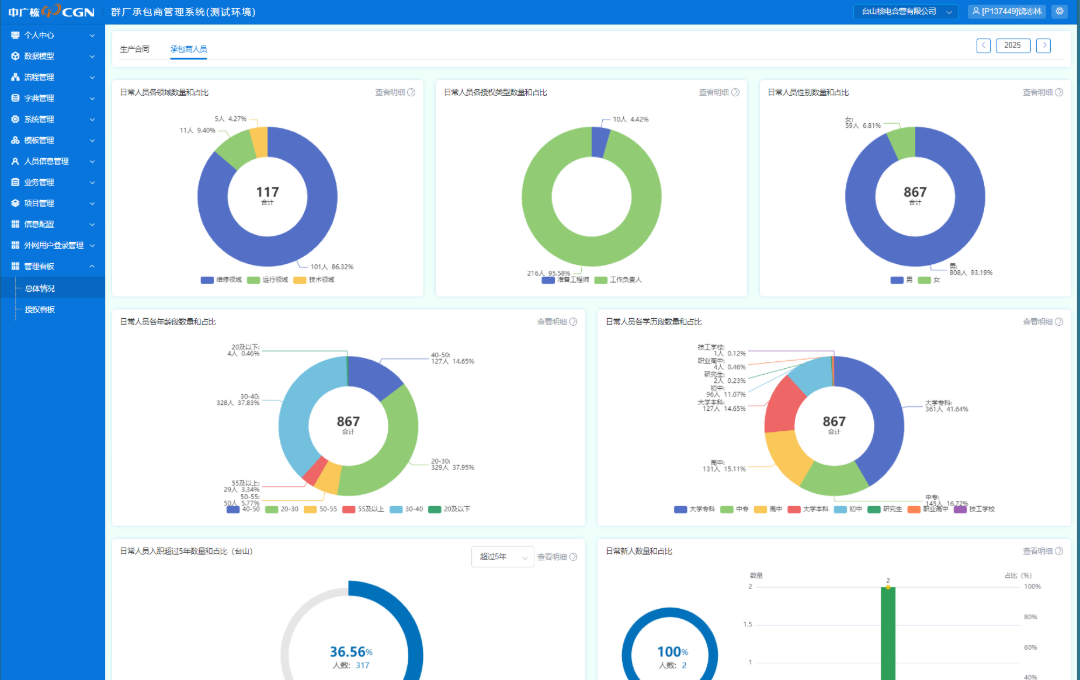Click previous year arrow beside 2025
The image size is (1080, 680).
point(984,45)
